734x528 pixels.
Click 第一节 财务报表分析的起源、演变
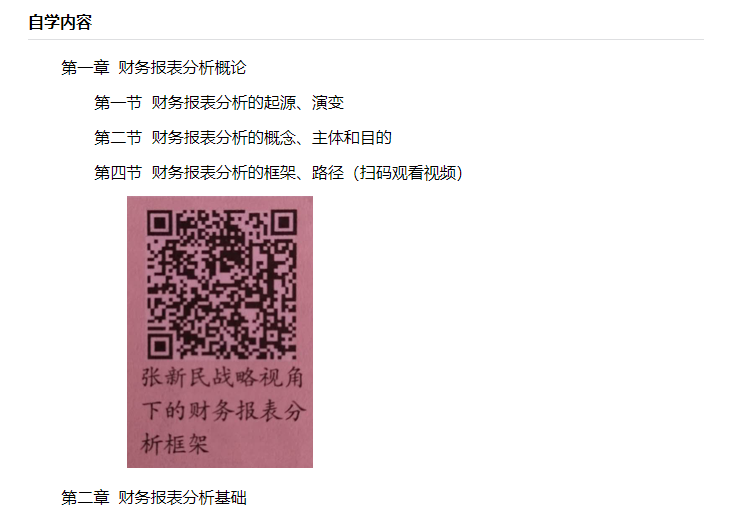coord(219,103)
